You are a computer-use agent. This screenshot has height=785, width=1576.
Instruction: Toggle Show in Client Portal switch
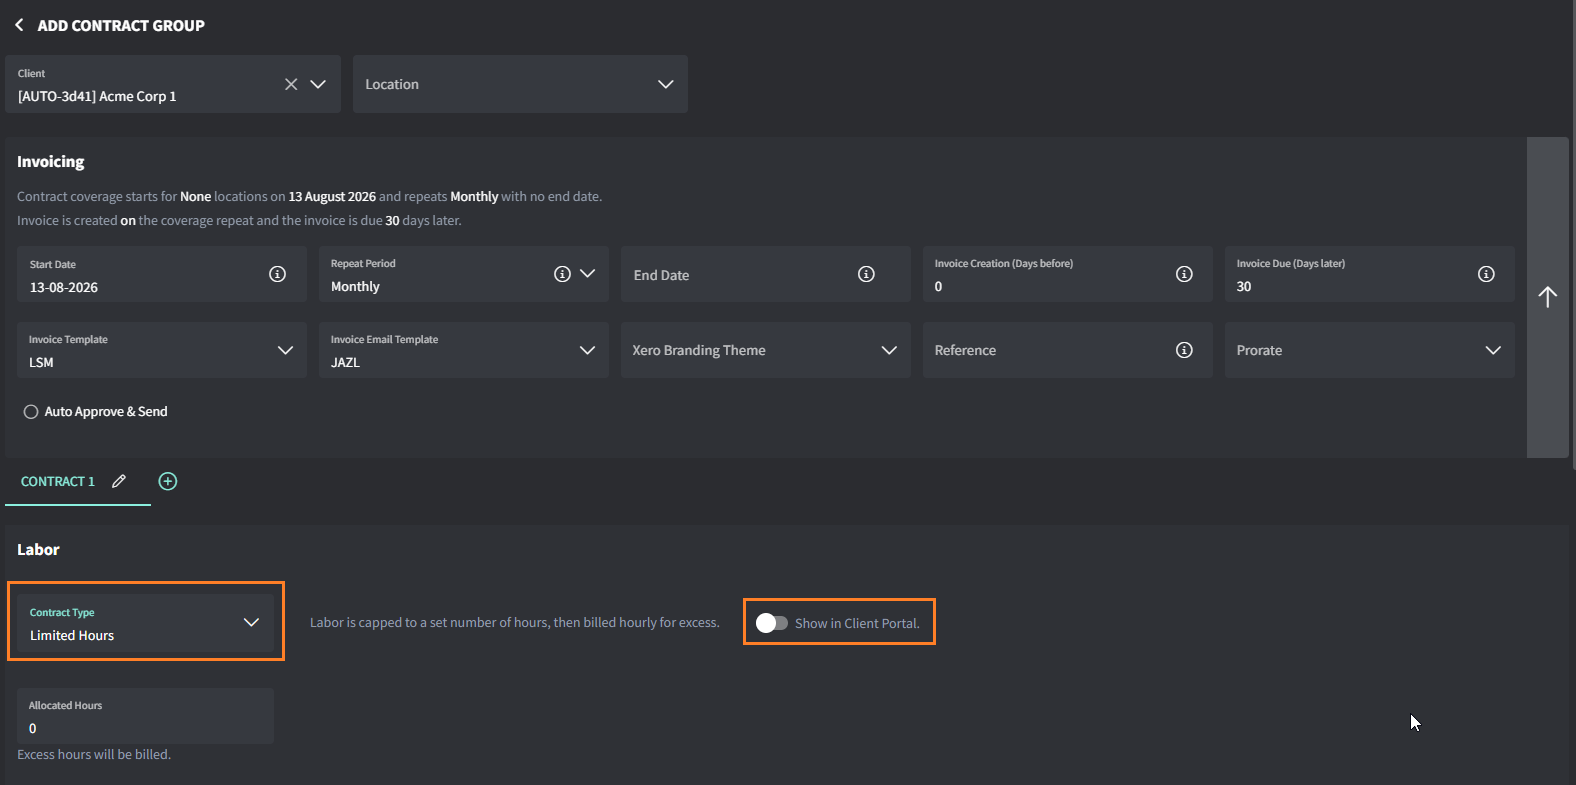[x=771, y=623]
